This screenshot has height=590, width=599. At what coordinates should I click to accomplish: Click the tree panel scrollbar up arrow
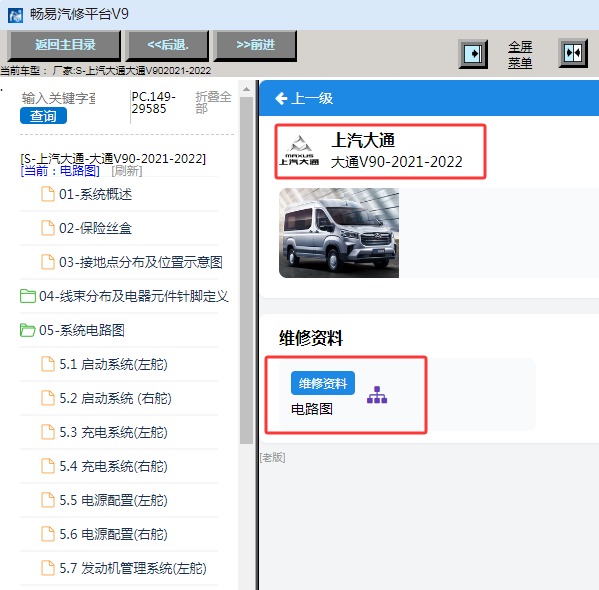click(246, 89)
